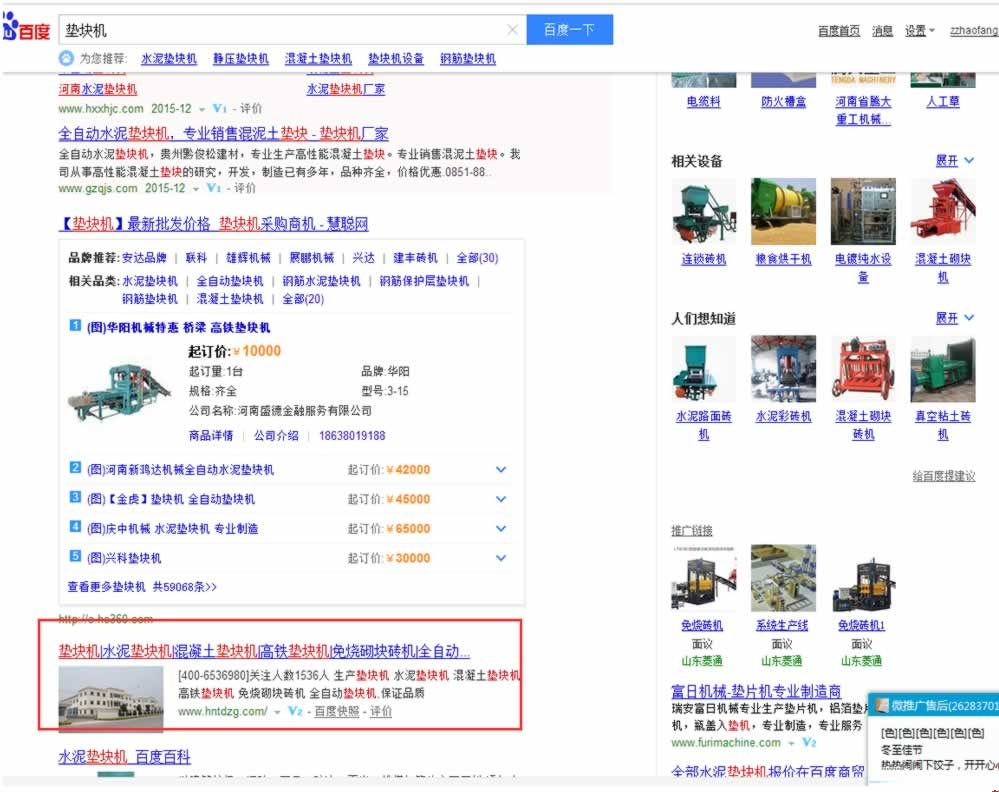Click the V2 credit icon under www.hntdzg.com

(294, 713)
